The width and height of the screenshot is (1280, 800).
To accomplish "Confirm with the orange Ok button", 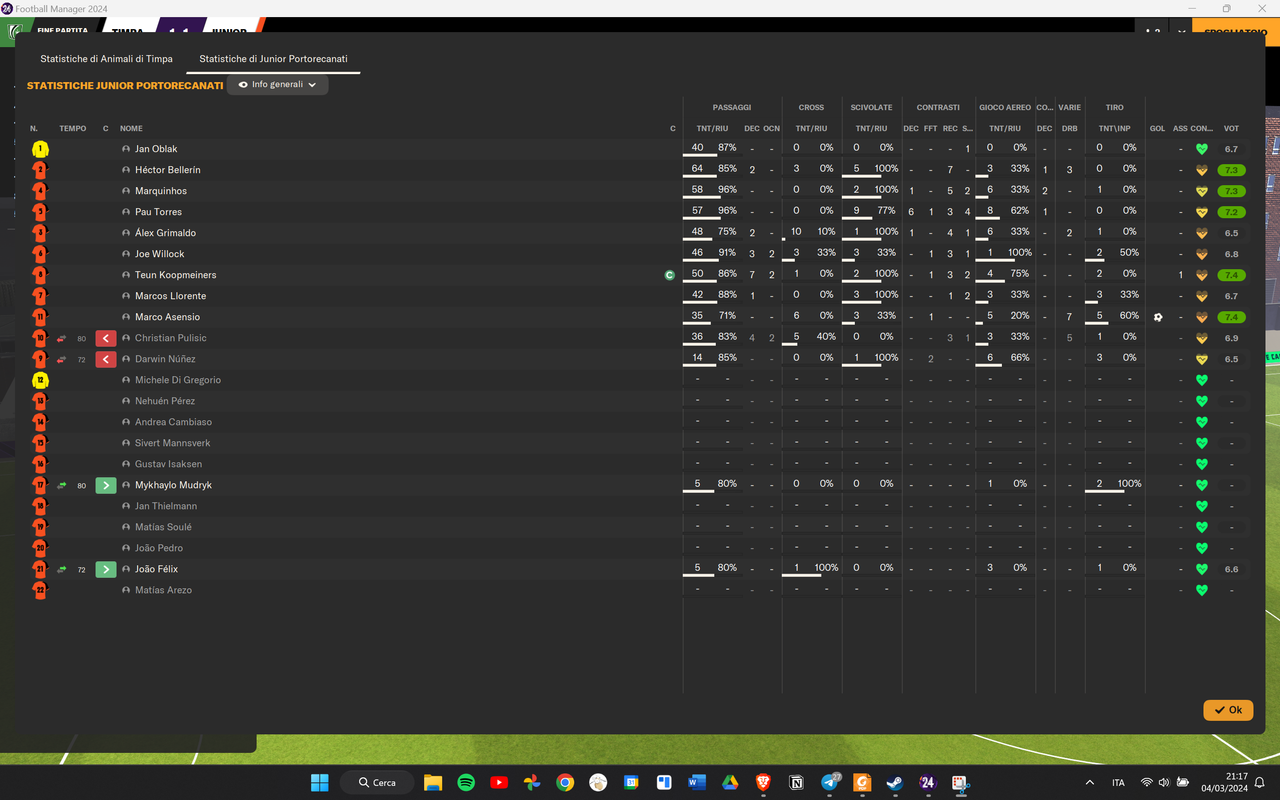I will (x=1228, y=710).
